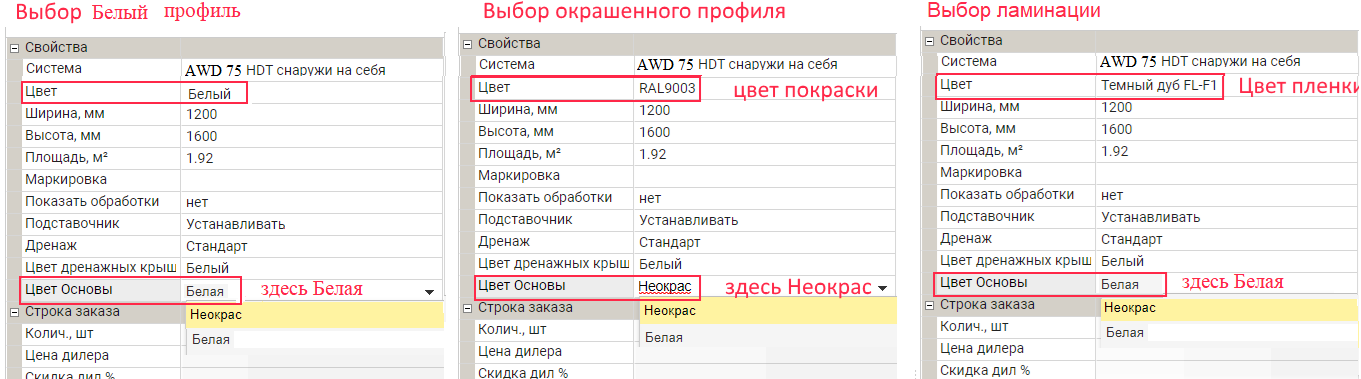Collapse Строка заказа section in the Белый color panel
The image size is (1361, 379).
click(14, 312)
